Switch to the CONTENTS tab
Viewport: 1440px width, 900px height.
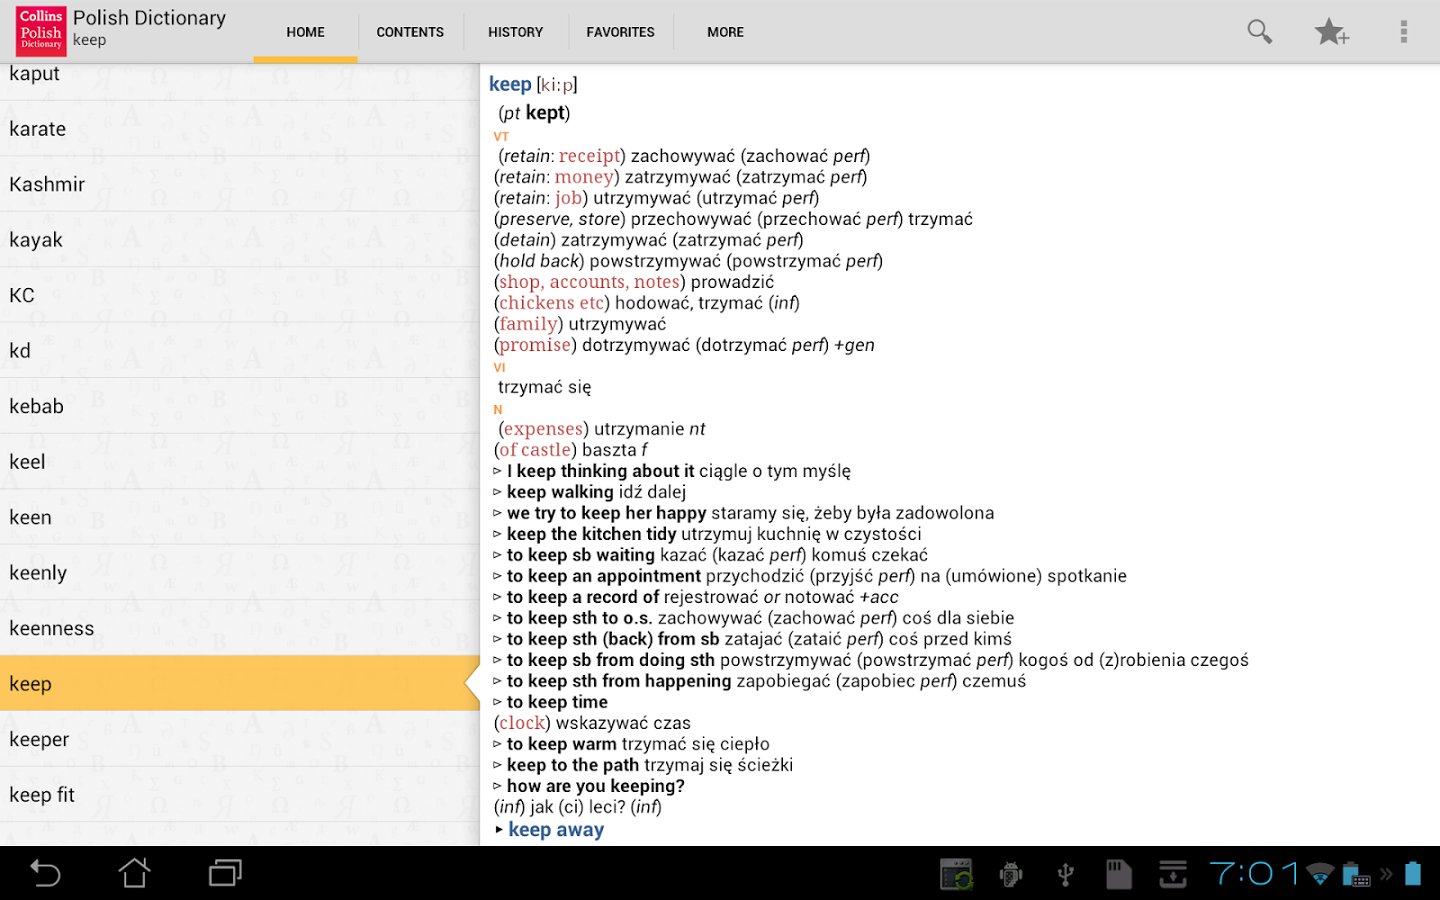[410, 32]
